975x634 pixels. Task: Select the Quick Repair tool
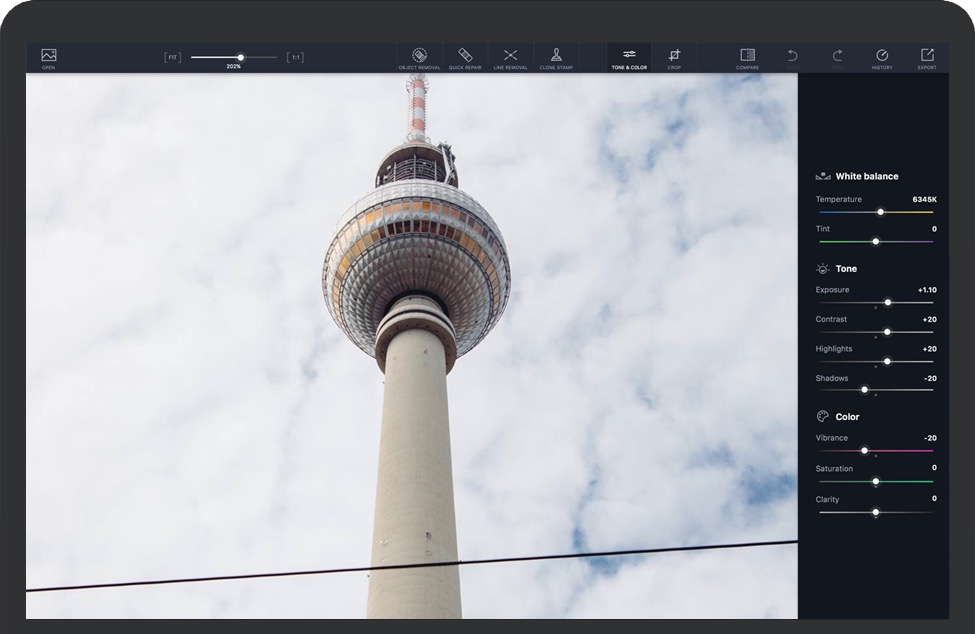coord(465,57)
